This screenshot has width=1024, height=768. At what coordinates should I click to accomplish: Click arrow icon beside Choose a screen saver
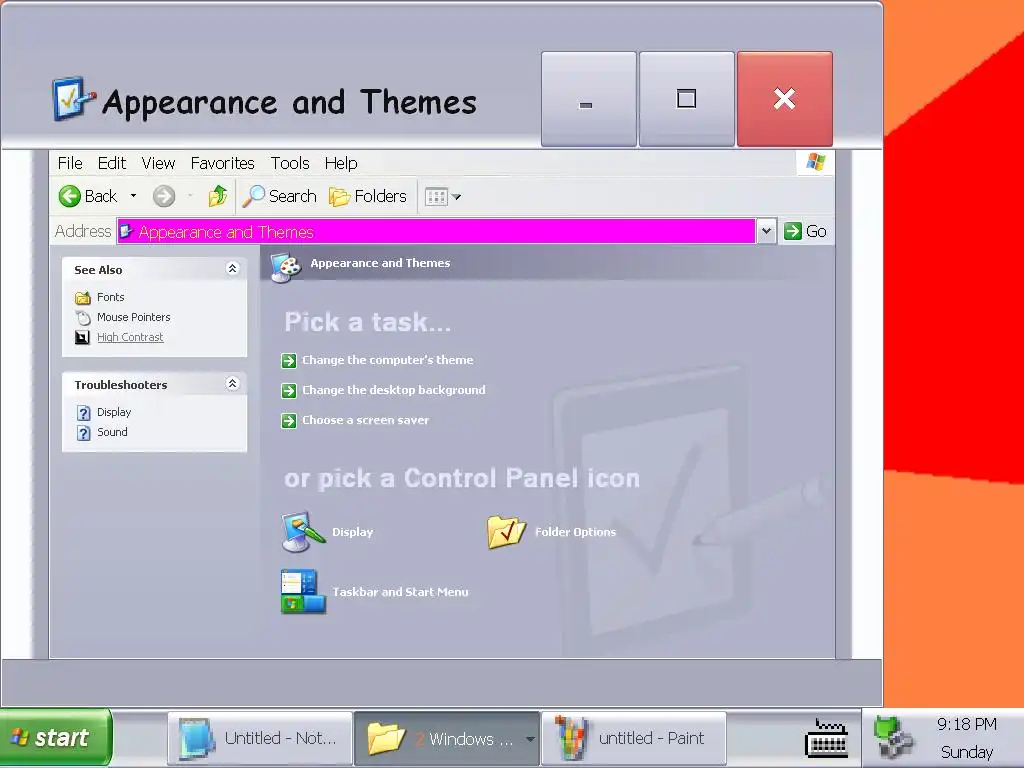pos(289,421)
